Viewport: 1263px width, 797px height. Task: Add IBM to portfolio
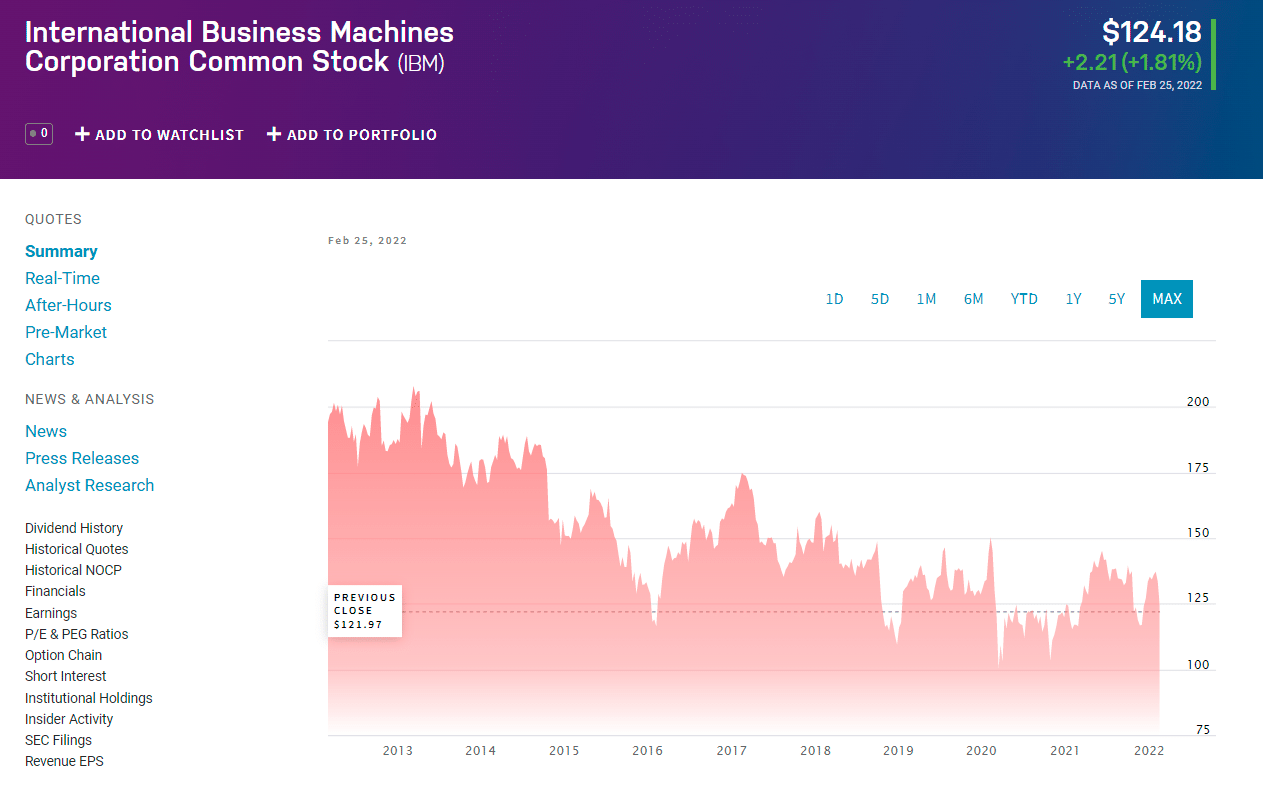[x=352, y=134]
